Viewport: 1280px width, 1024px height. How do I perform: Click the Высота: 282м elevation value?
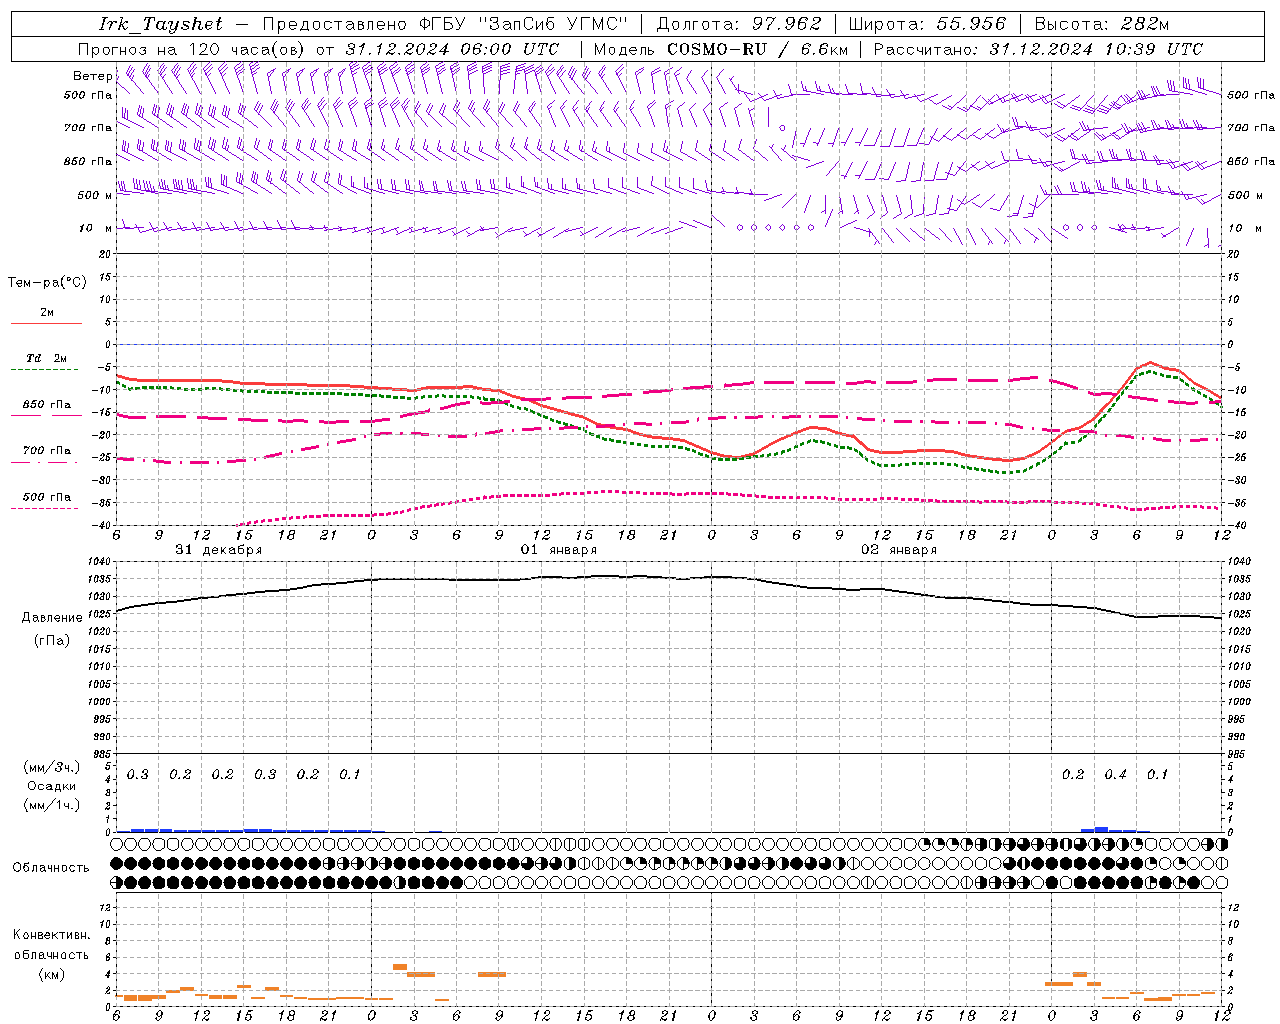(x=1102, y=24)
